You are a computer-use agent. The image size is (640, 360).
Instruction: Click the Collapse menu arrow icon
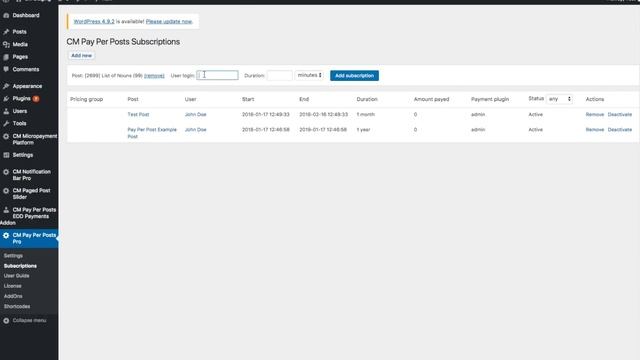(6, 321)
